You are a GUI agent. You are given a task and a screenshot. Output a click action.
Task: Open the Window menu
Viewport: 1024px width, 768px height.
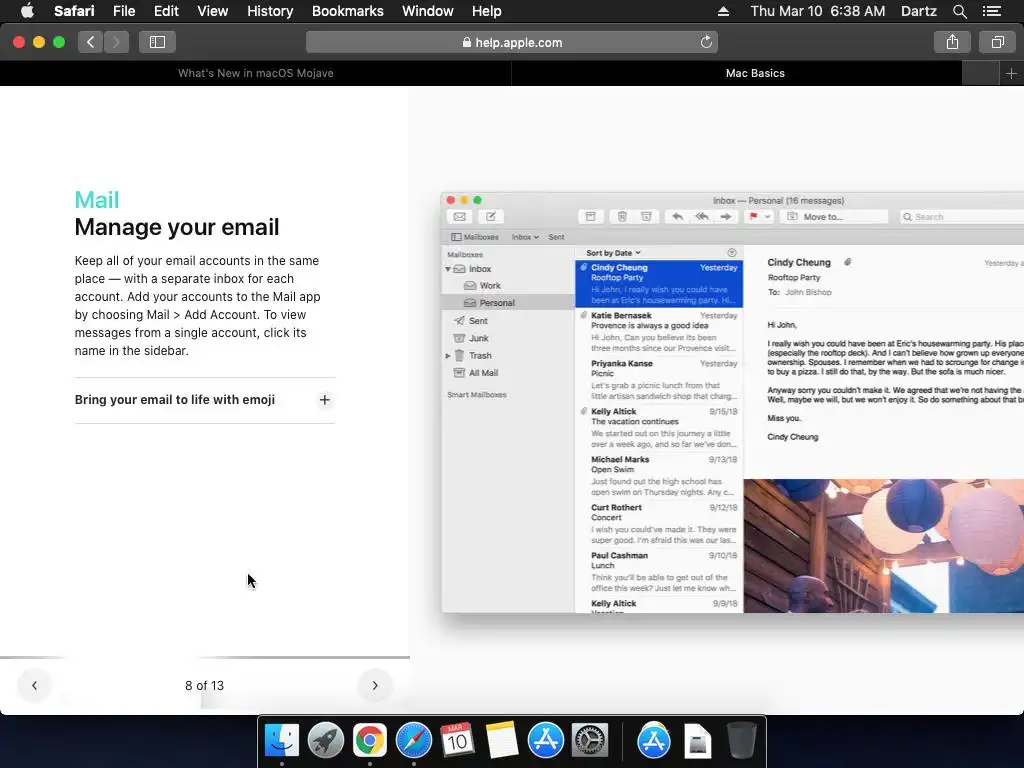(427, 11)
